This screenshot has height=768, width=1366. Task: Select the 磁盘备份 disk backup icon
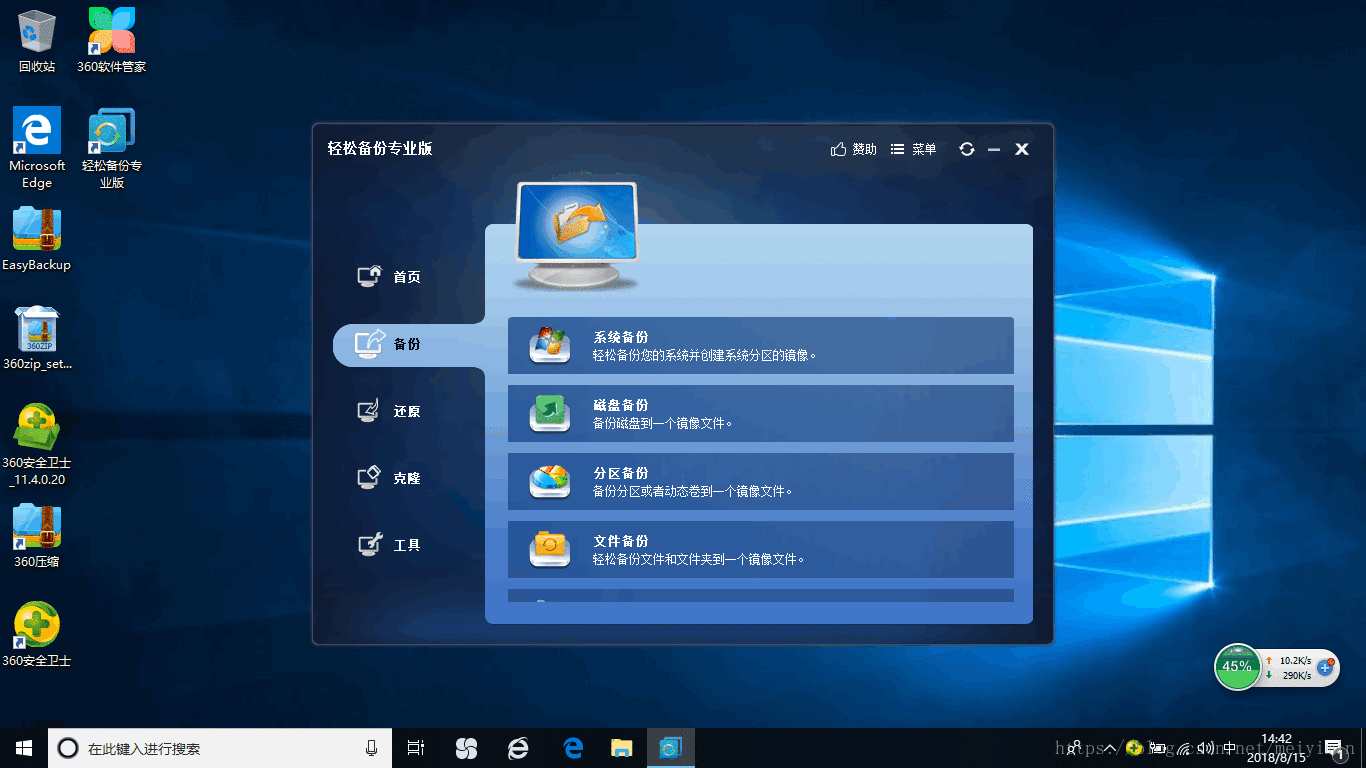(x=550, y=413)
